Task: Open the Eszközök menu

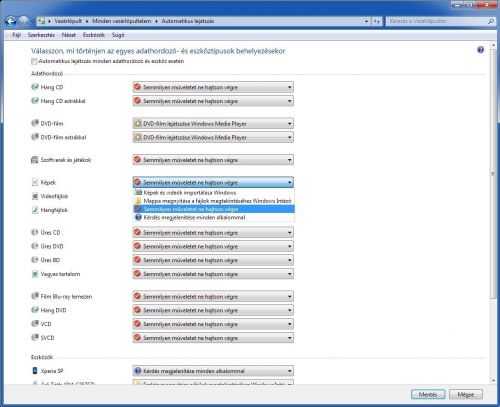Action: coord(94,35)
